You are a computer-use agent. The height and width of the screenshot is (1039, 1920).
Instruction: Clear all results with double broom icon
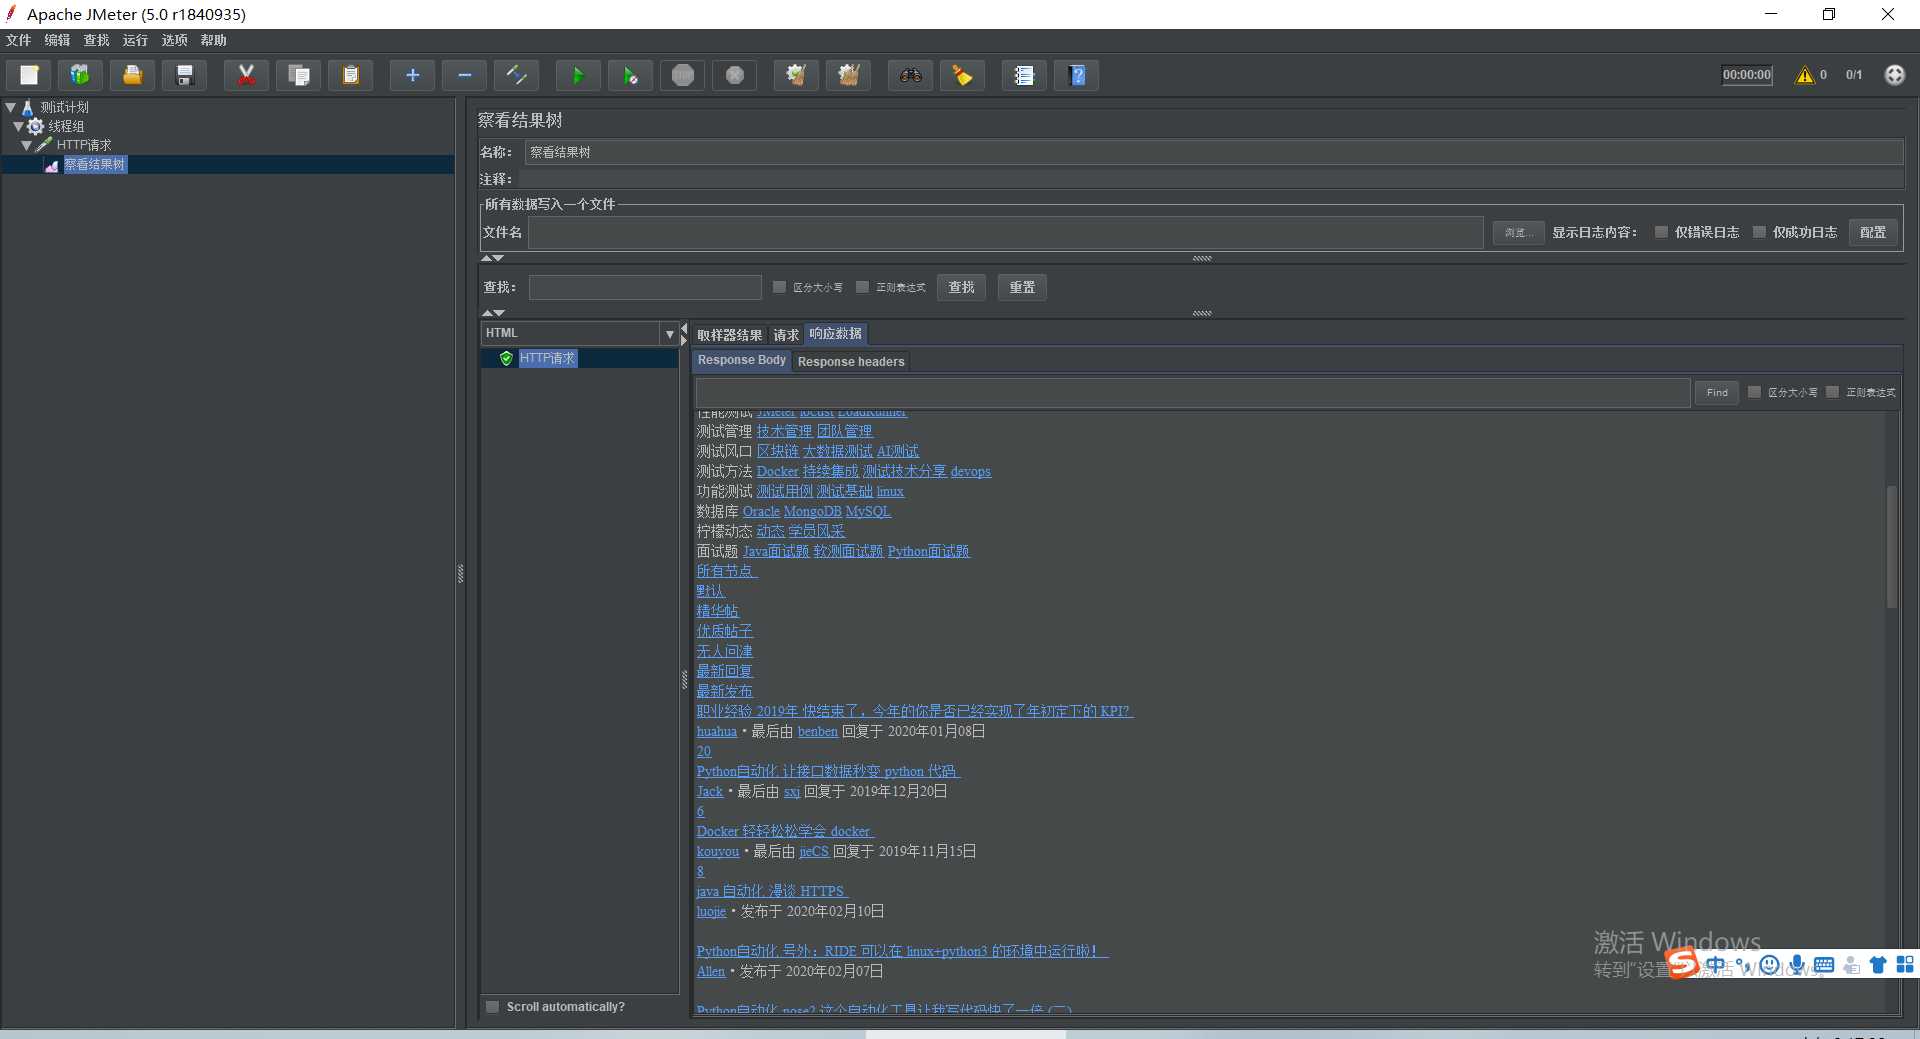pyautogui.click(x=848, y=75)
